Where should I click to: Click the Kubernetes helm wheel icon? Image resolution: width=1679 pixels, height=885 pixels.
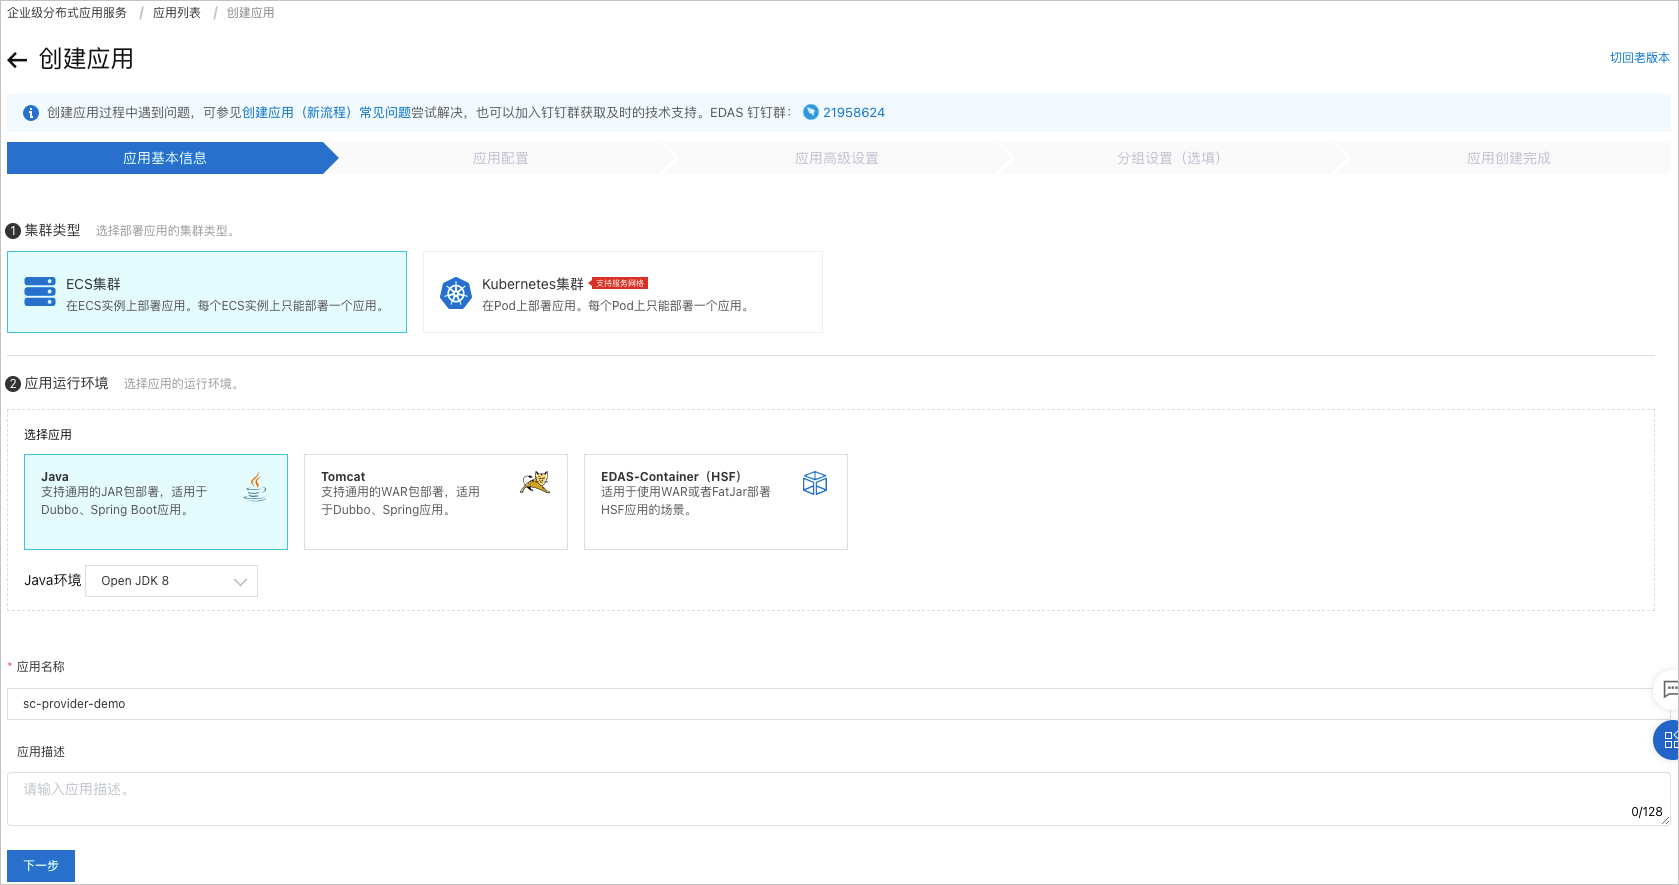pyautogui.click(x=456, y=293)
